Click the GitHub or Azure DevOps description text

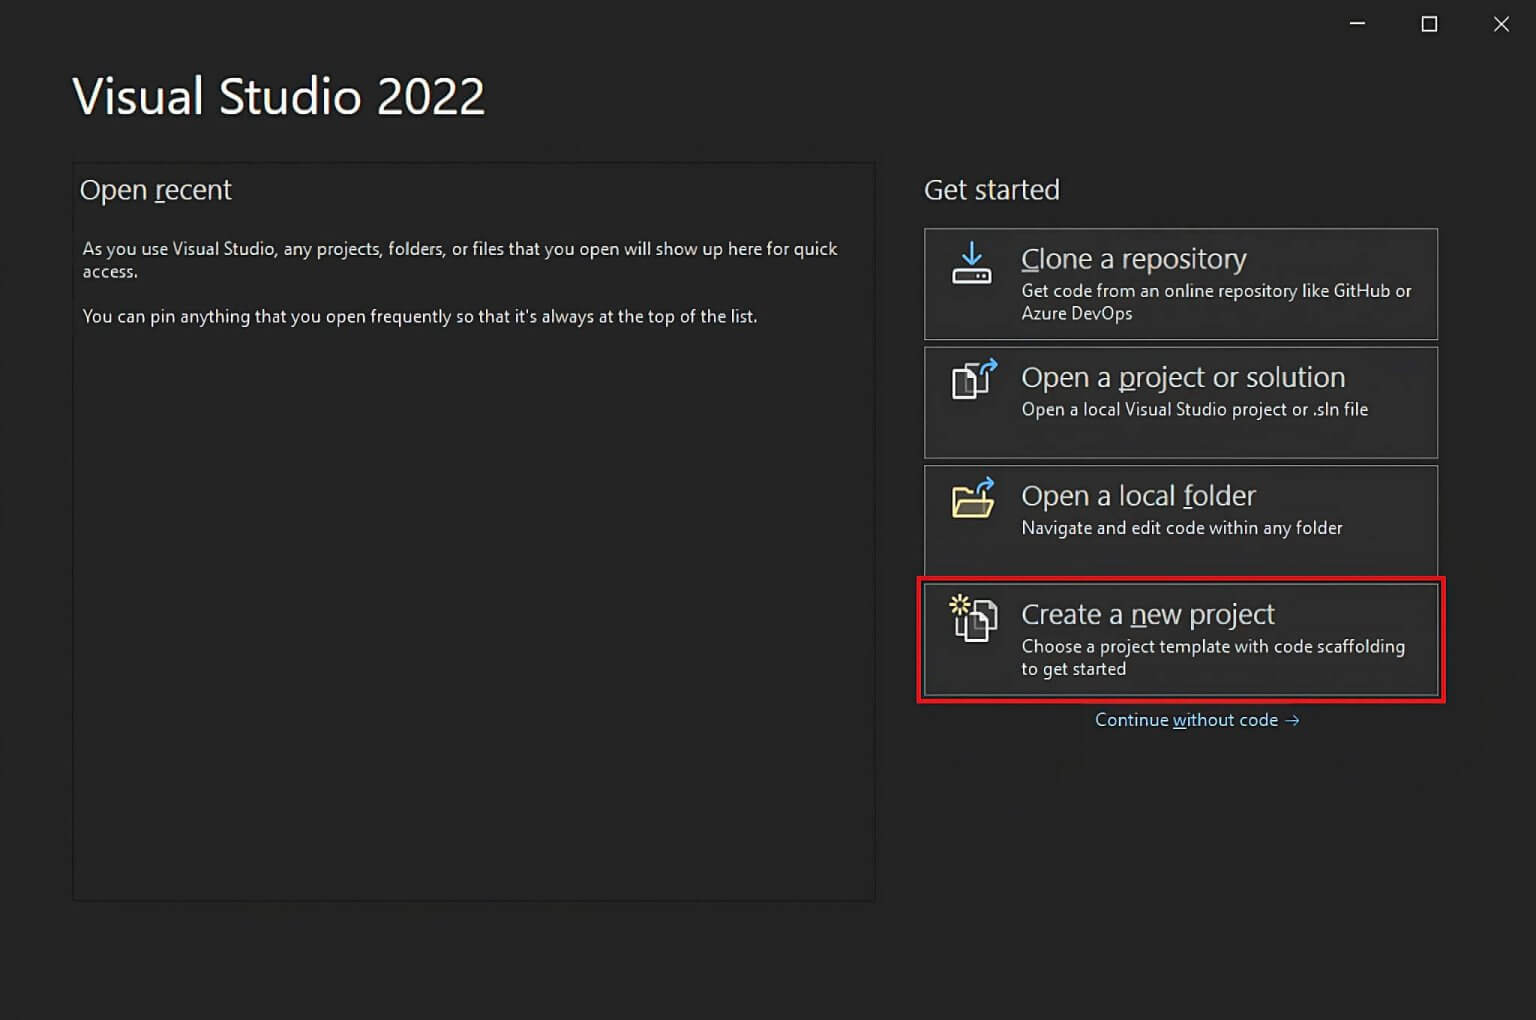point(1216,302)
